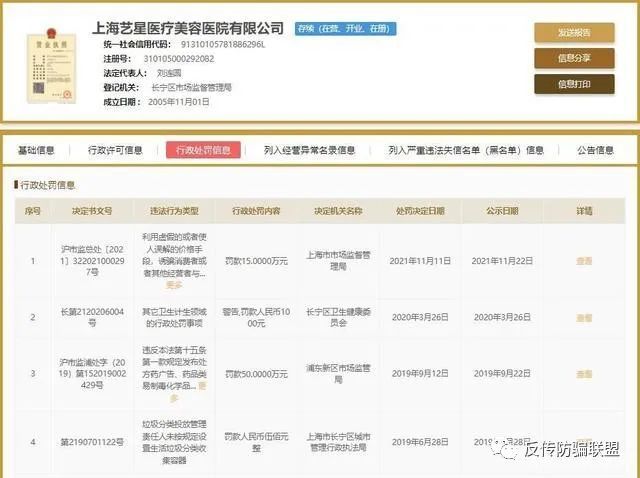Image resolution: width=640 pixels, height=478 pixels.
Task: Click penalty 罚款50.0000万元 cell
Action: coord(256,374)
